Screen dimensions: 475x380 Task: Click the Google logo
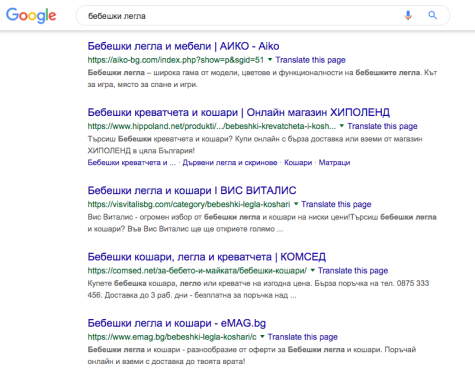[x=31, y=15]
